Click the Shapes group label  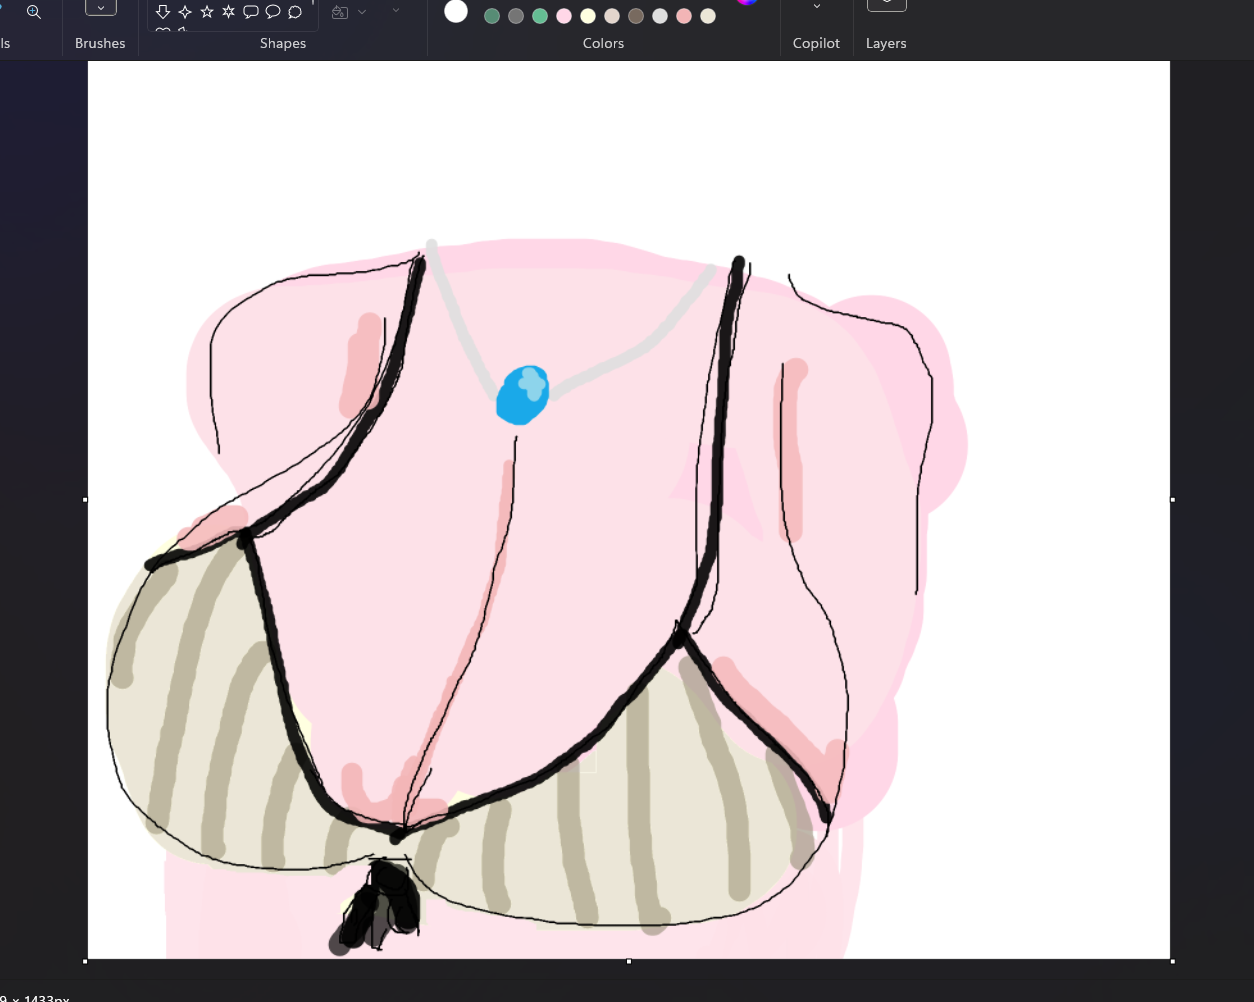283,43
